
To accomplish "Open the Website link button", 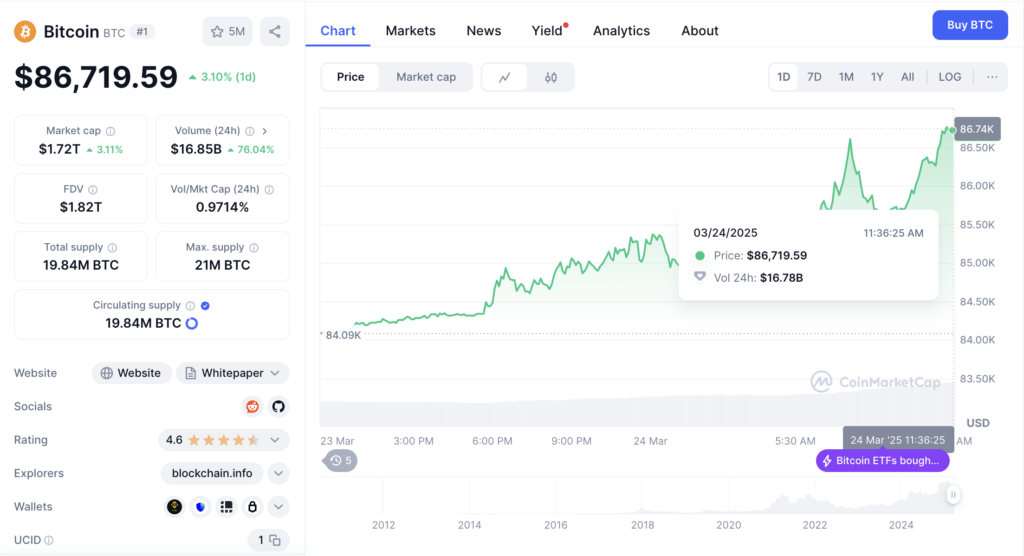I will coord(131,373).
